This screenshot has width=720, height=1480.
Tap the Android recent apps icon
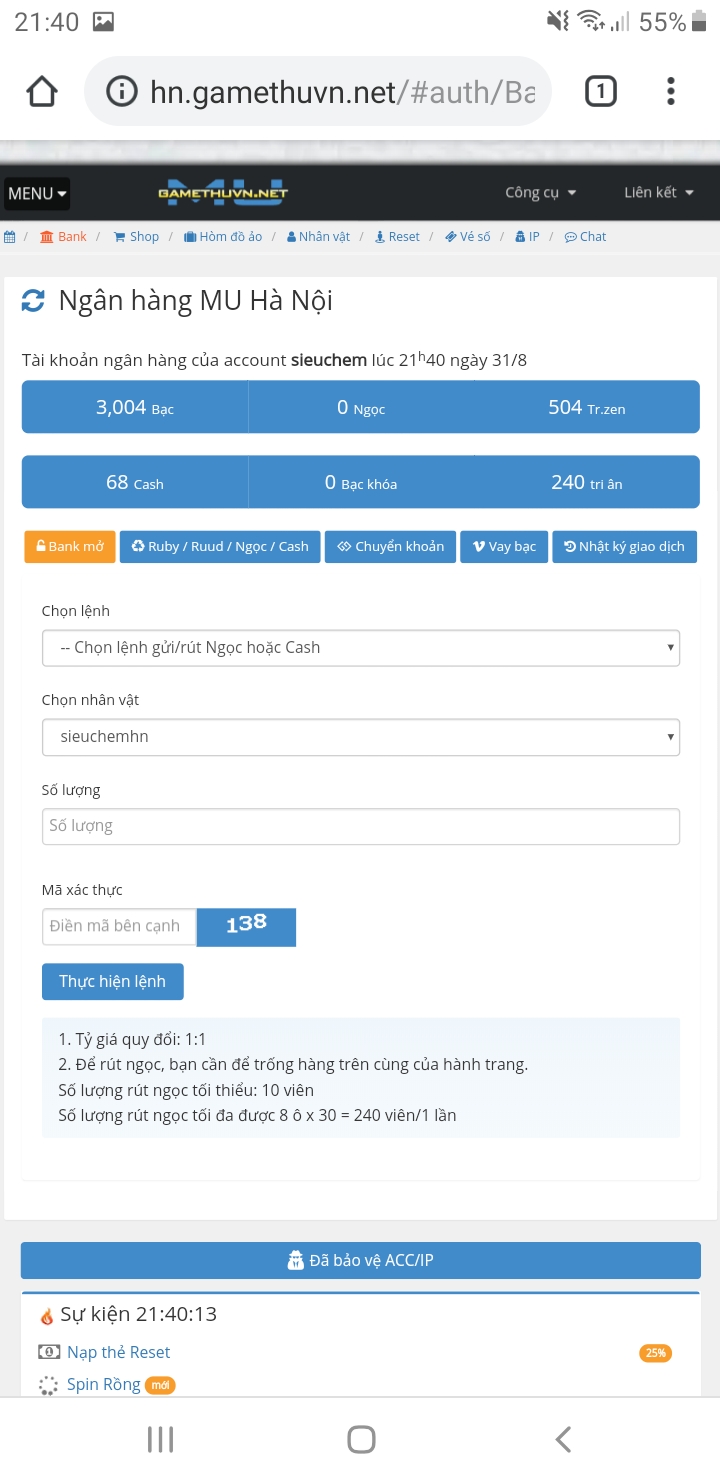point(160,1439)
